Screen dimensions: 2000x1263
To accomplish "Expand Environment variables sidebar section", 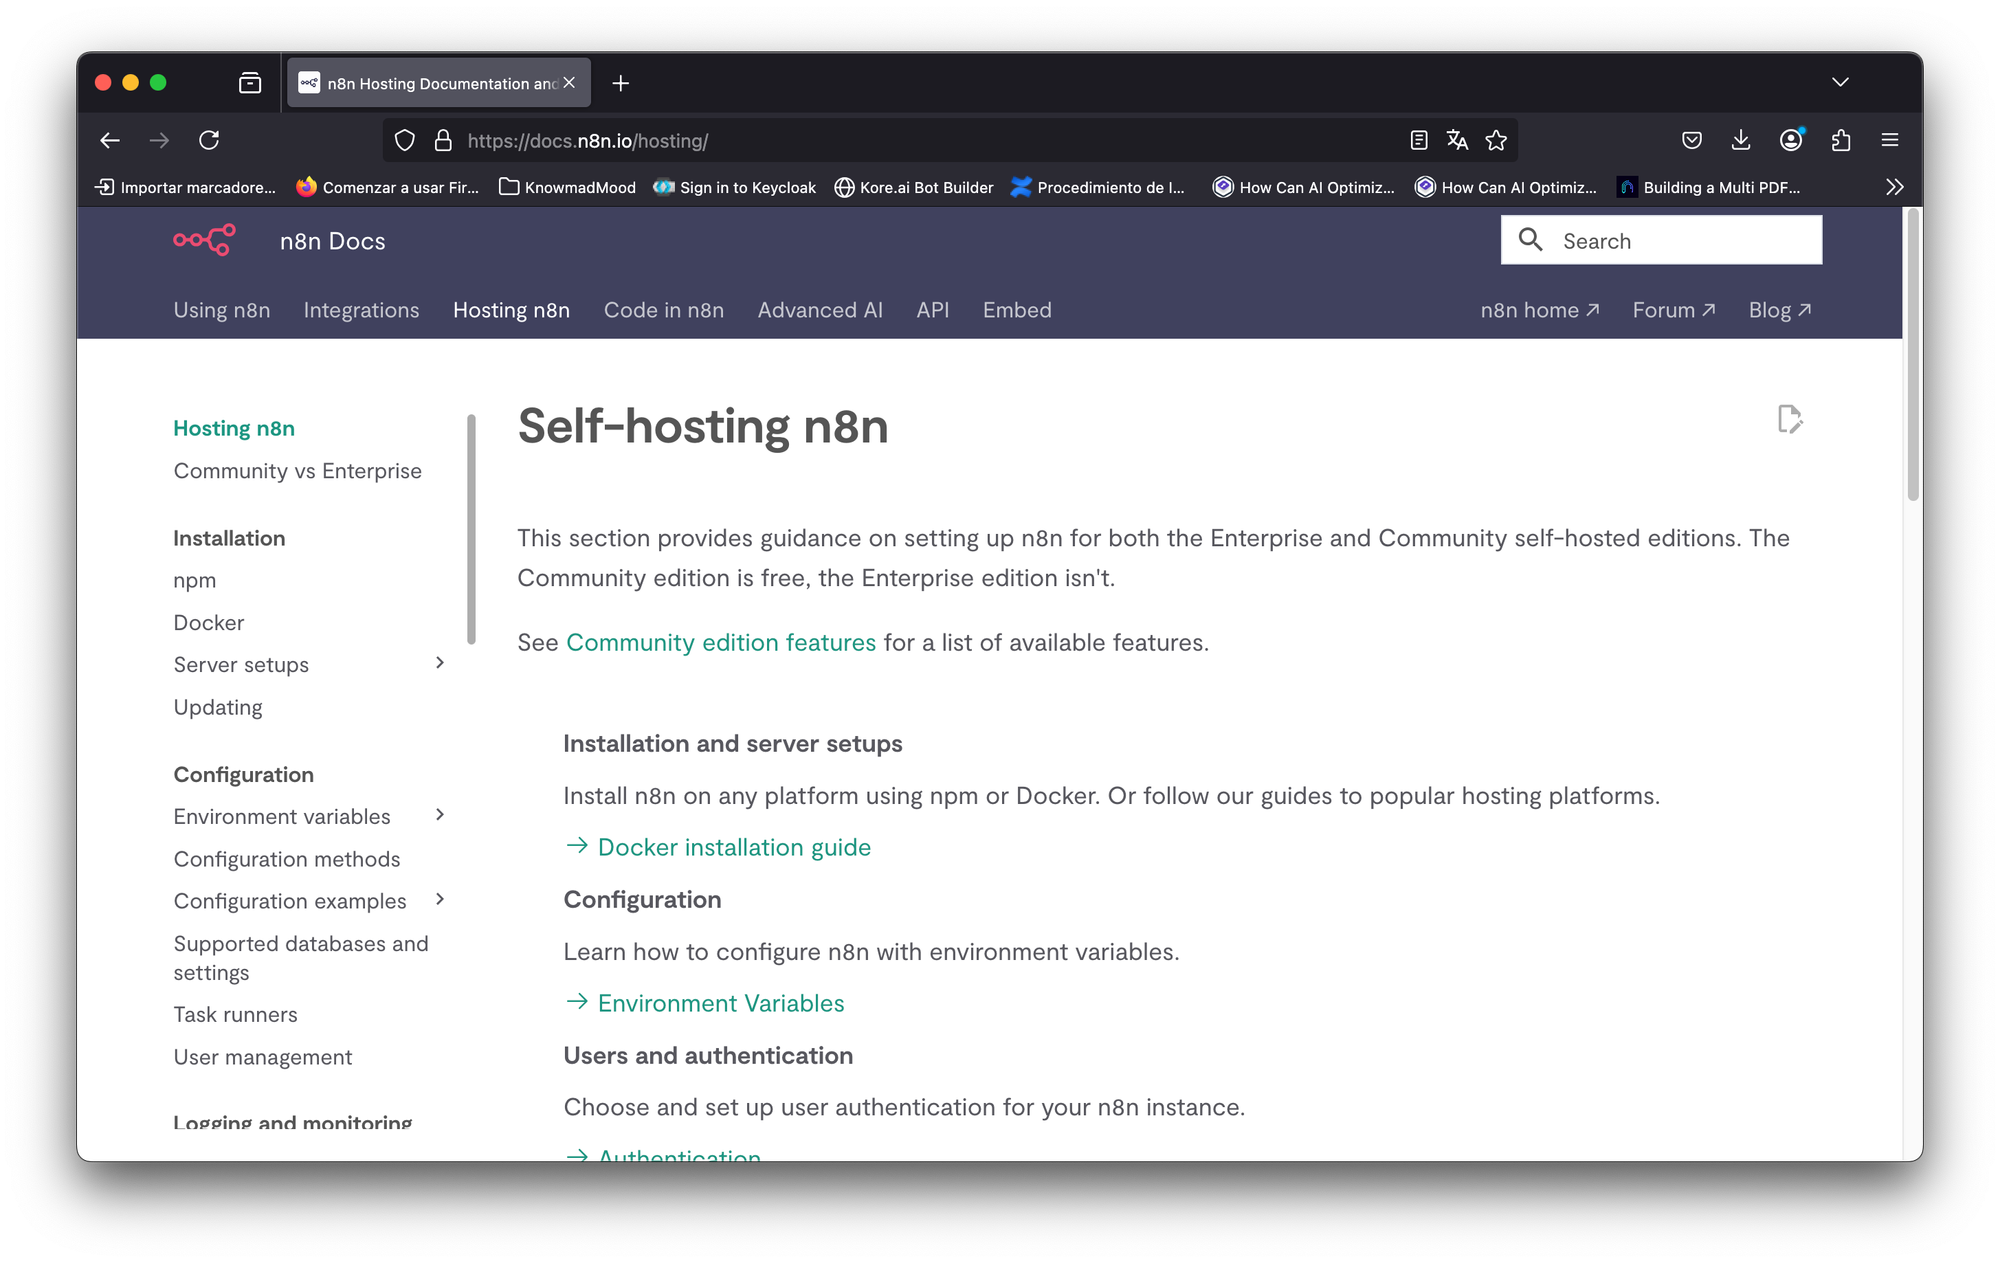I will tap(440, 815).
